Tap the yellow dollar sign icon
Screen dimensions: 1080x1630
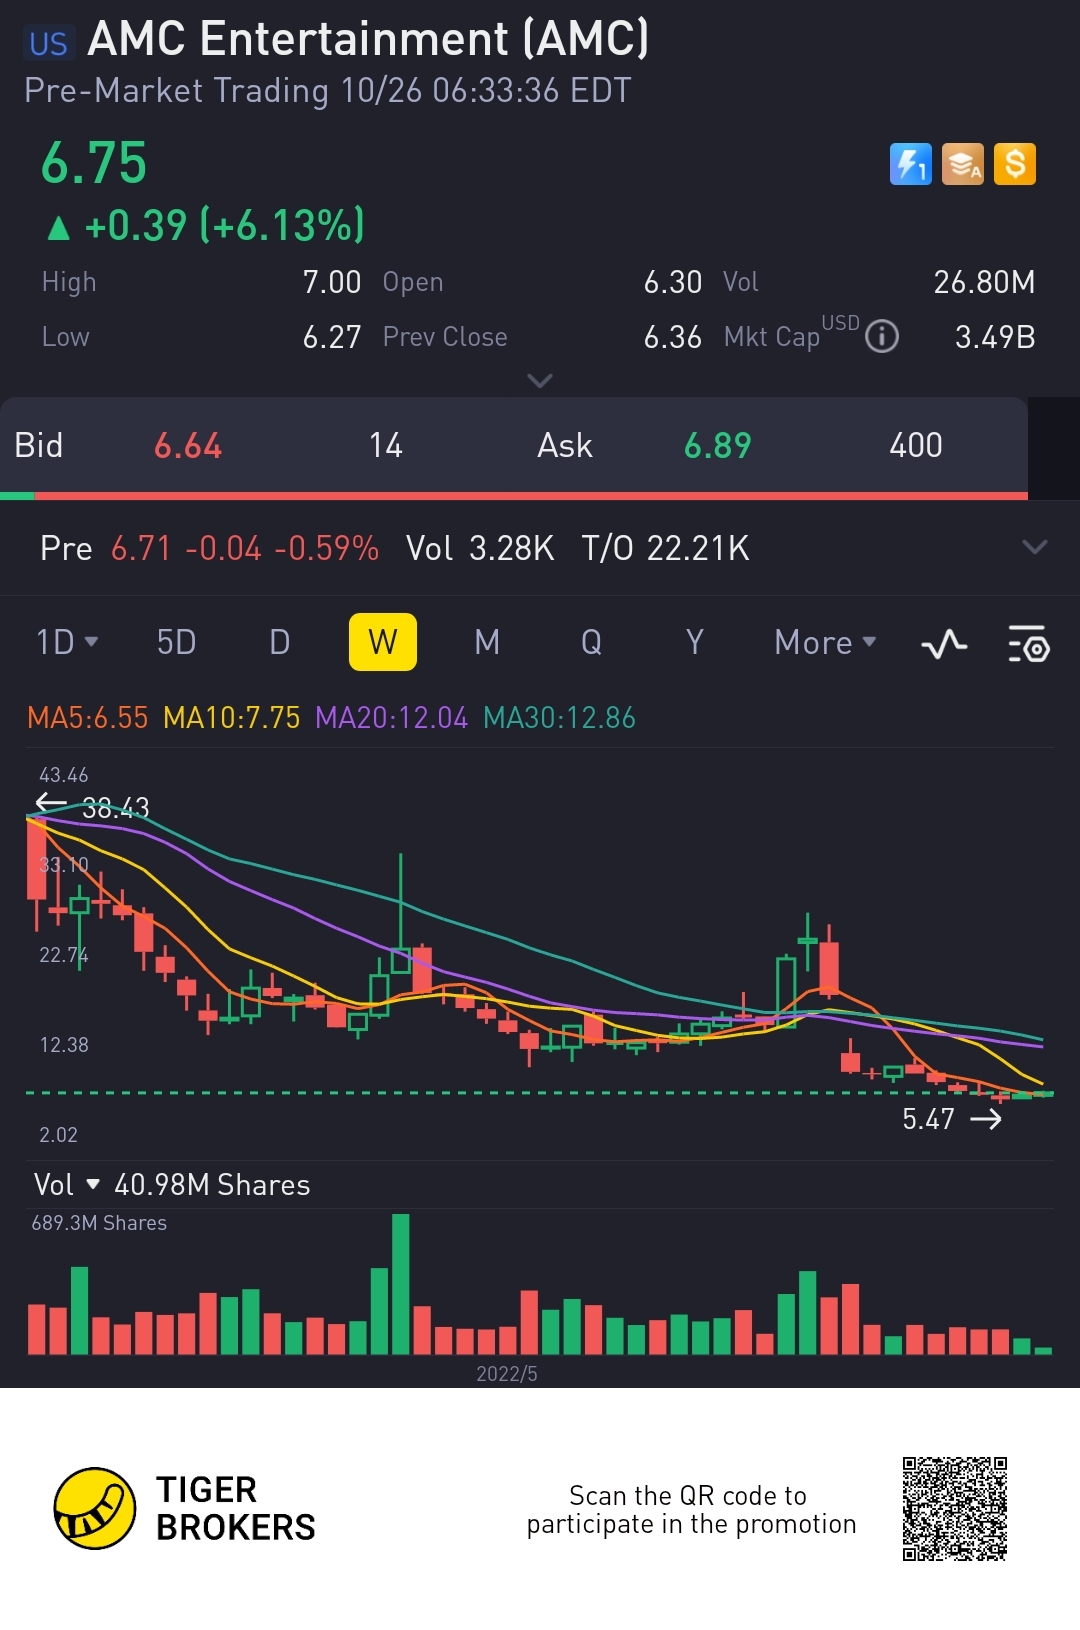1015,164
